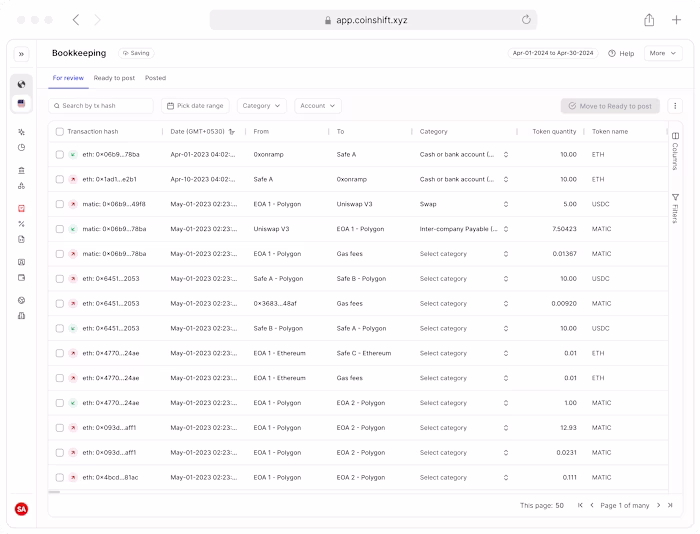Check the row with 0.01367 MATIC
Viewport: 700px width, 534px height.
pos(60,254)
